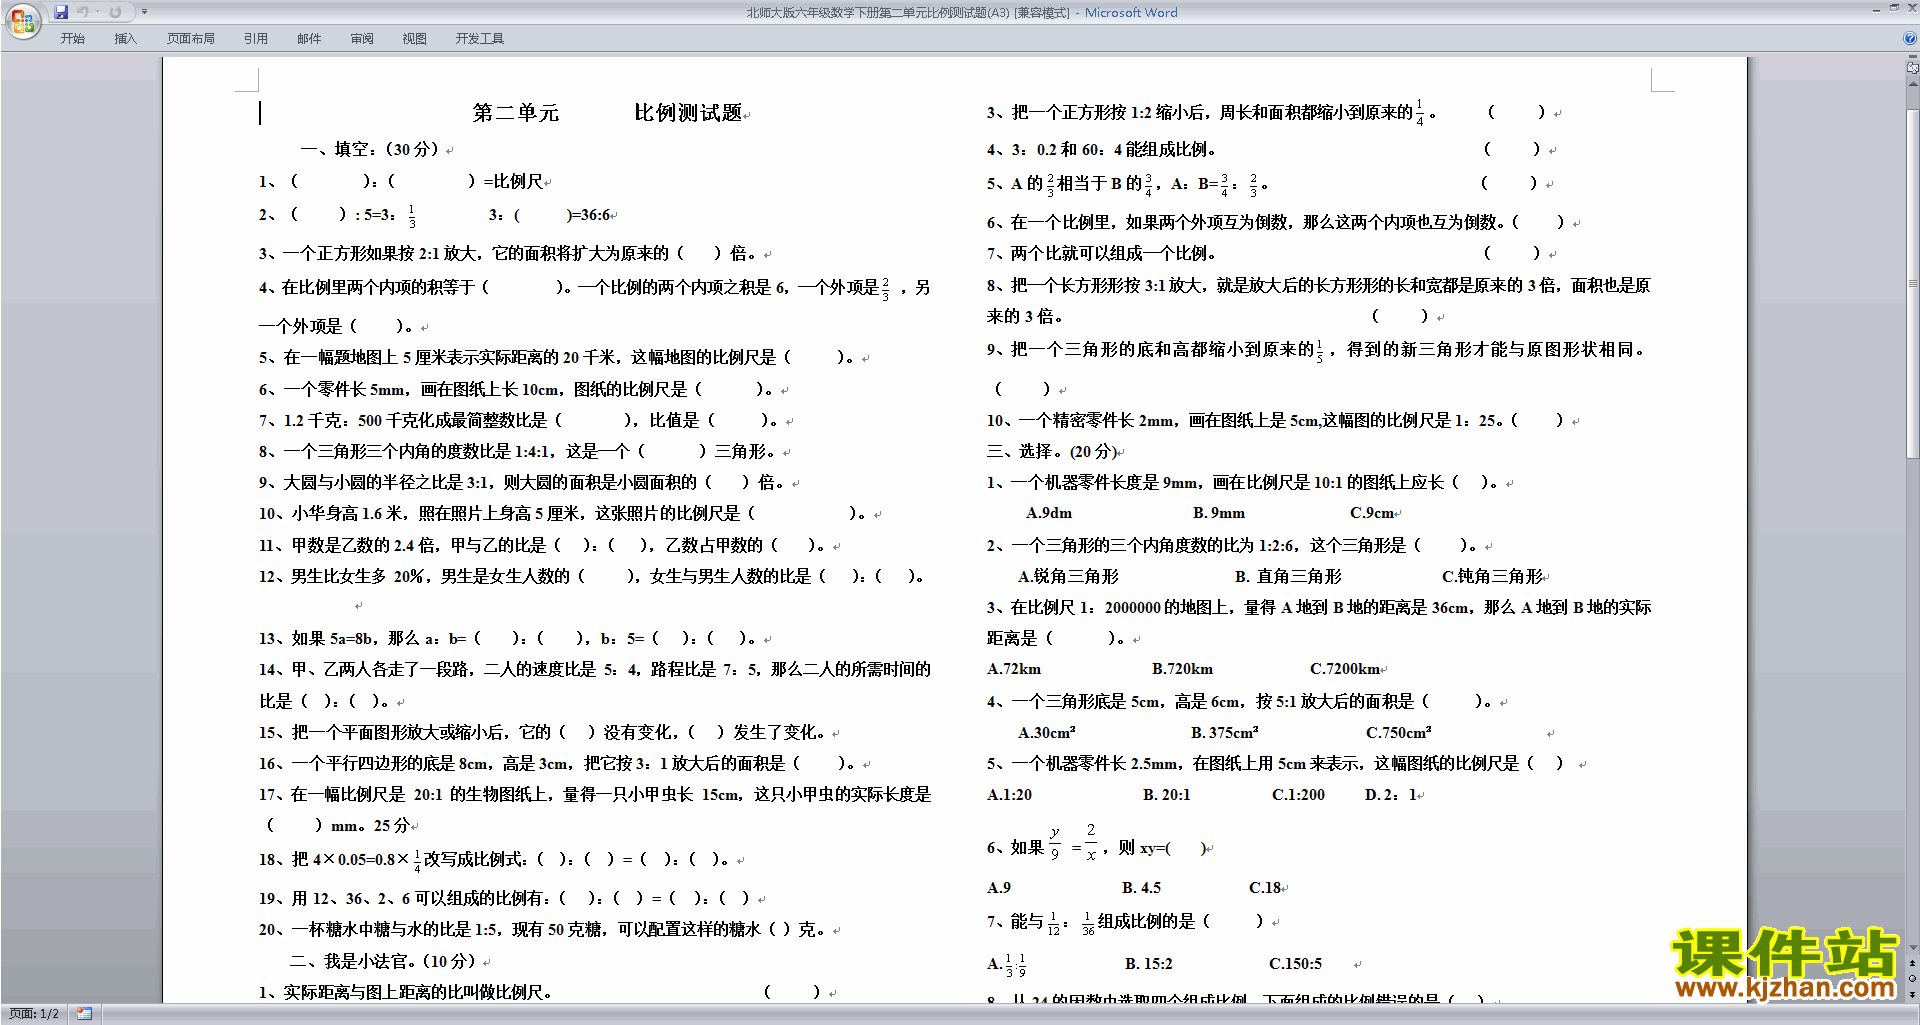Click the line 6、一个零件长 5mm

pyautogui.click(x=518, y=389)
